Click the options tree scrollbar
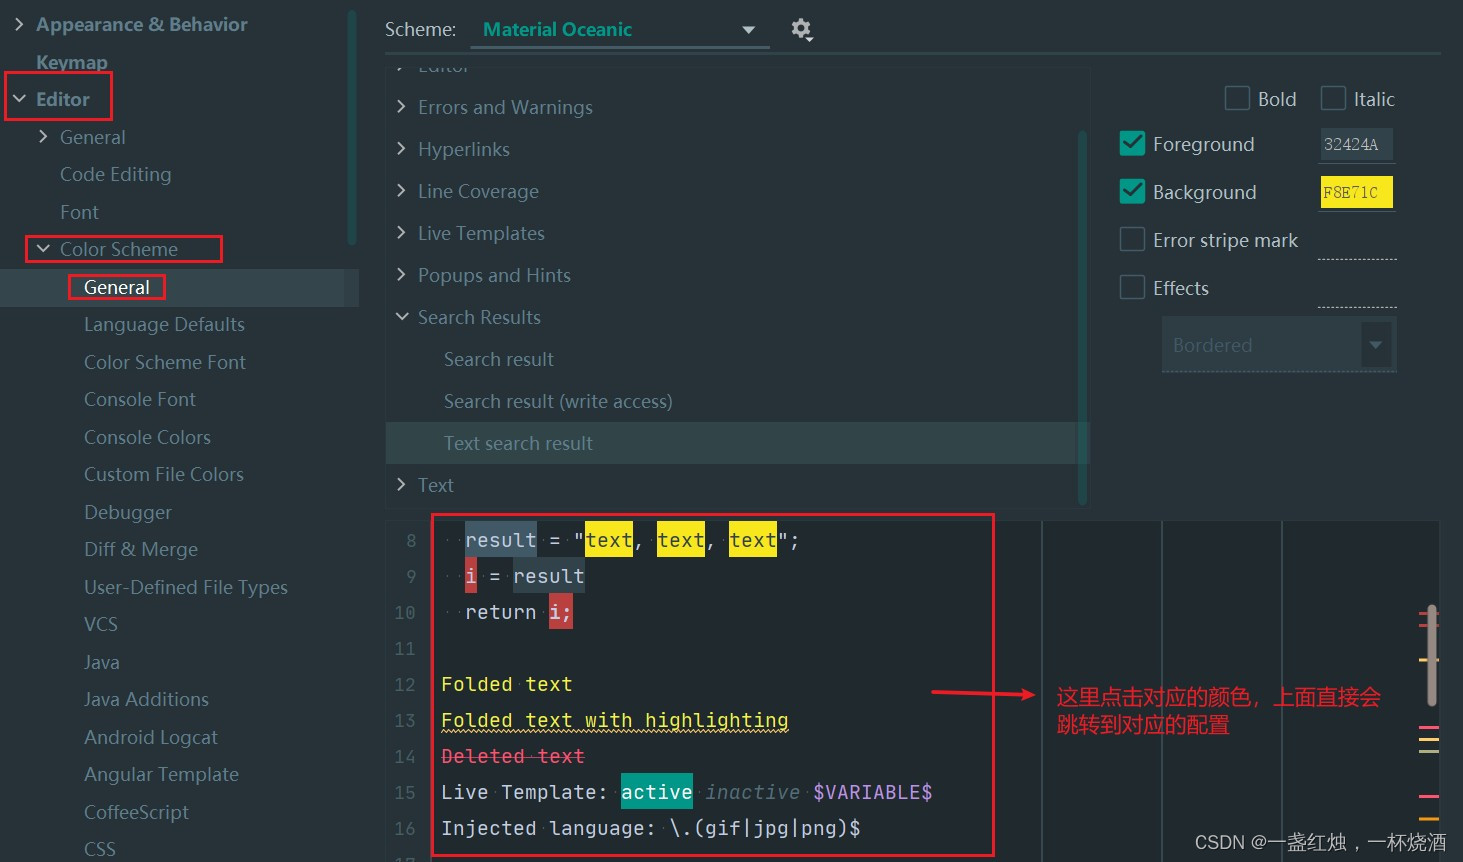Viewport: 1463px width, 862px height. [x=1082, y=315]
